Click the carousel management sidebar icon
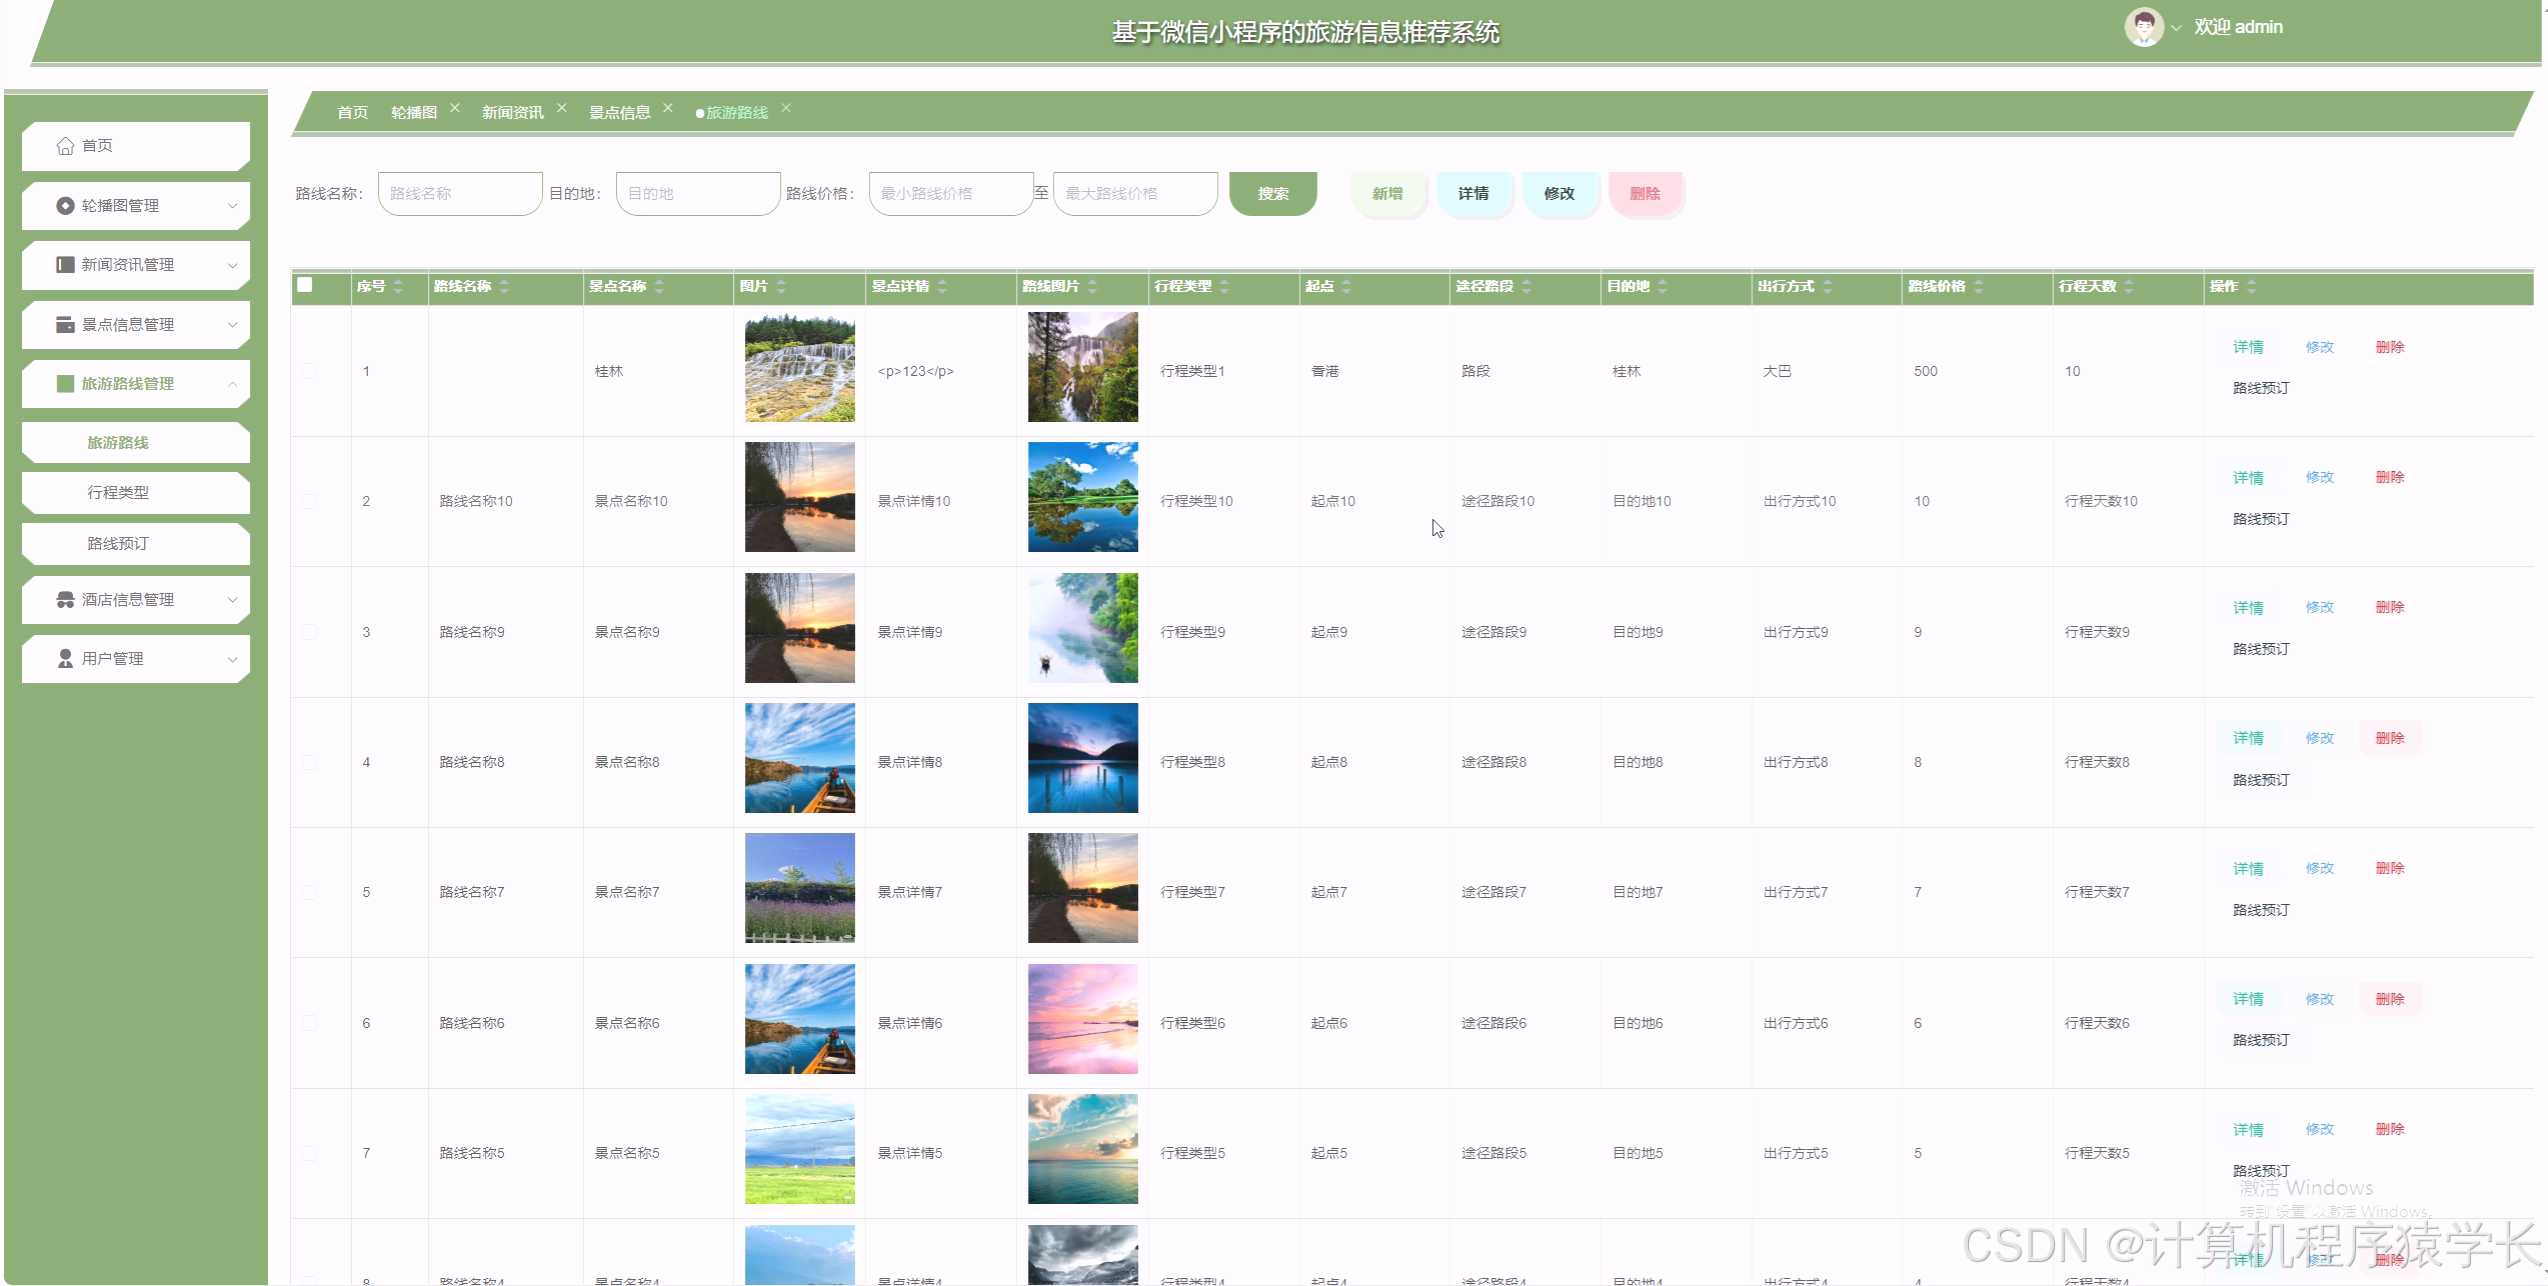The width and height of the screenshot is (2548, 1286). (65, 206)
